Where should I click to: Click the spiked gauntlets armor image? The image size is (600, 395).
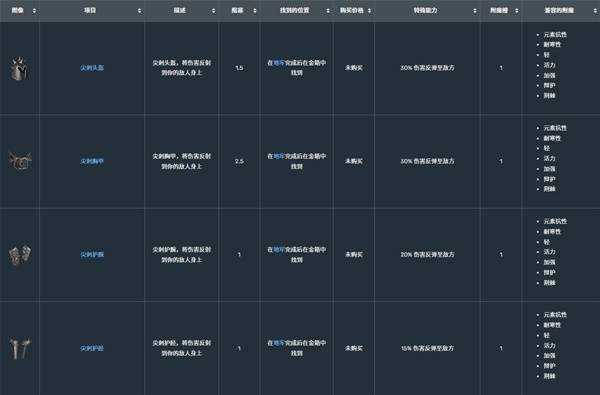tap(20, 255)
